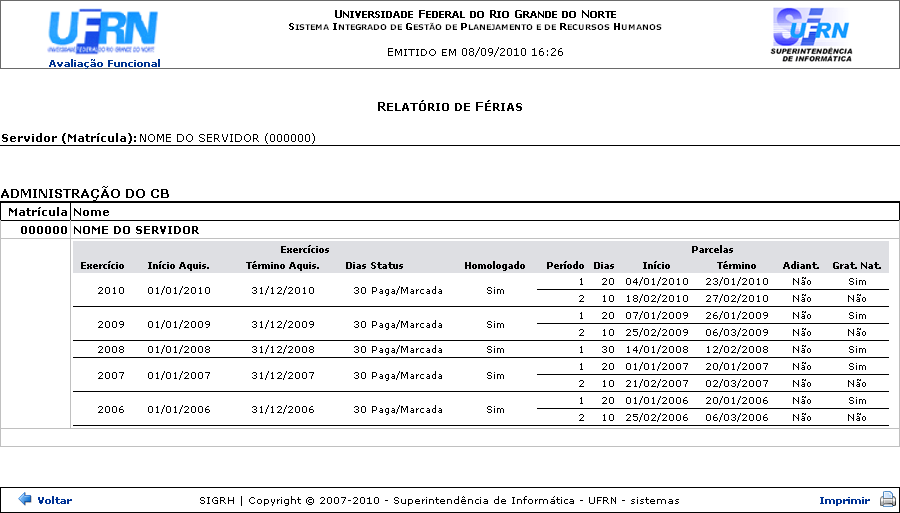Click the SIGRH copyright footer text
The height and width of the screenshot is (513, 900).
click(x=439, y=500)
